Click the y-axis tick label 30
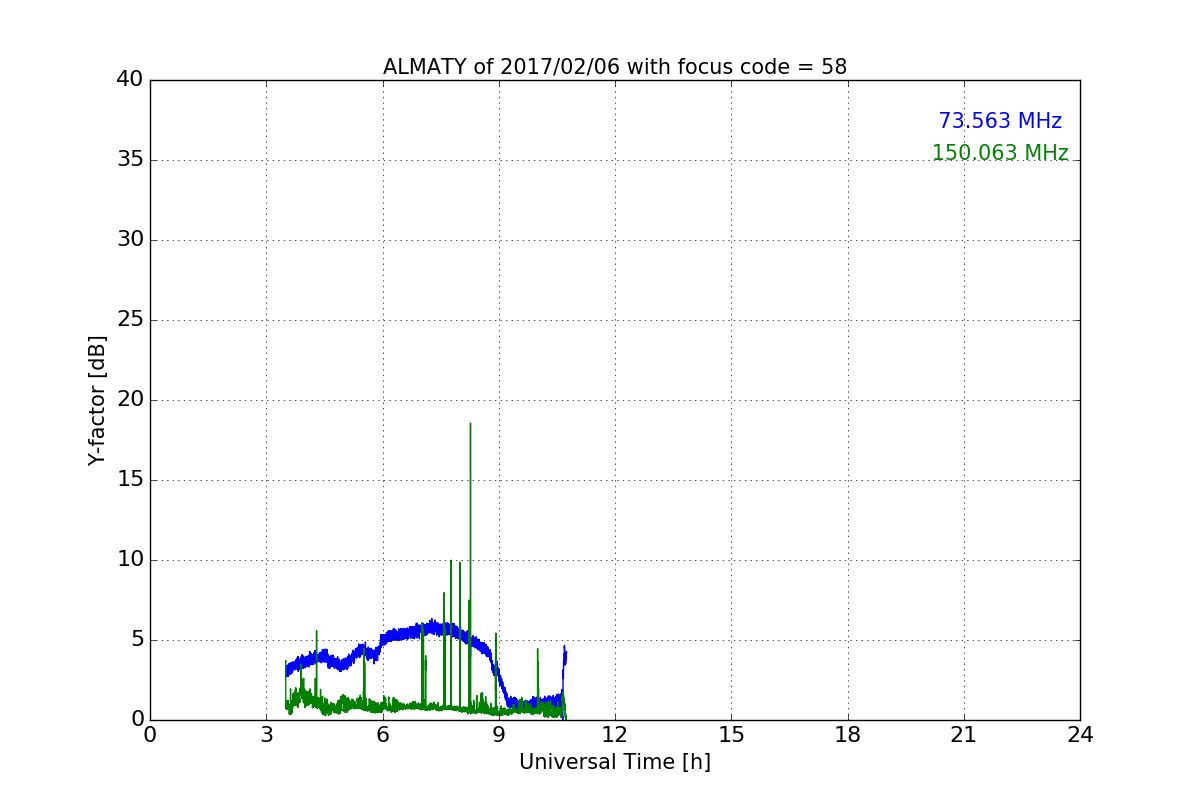This screenshot has width=1200, height=800. (130, 240)
